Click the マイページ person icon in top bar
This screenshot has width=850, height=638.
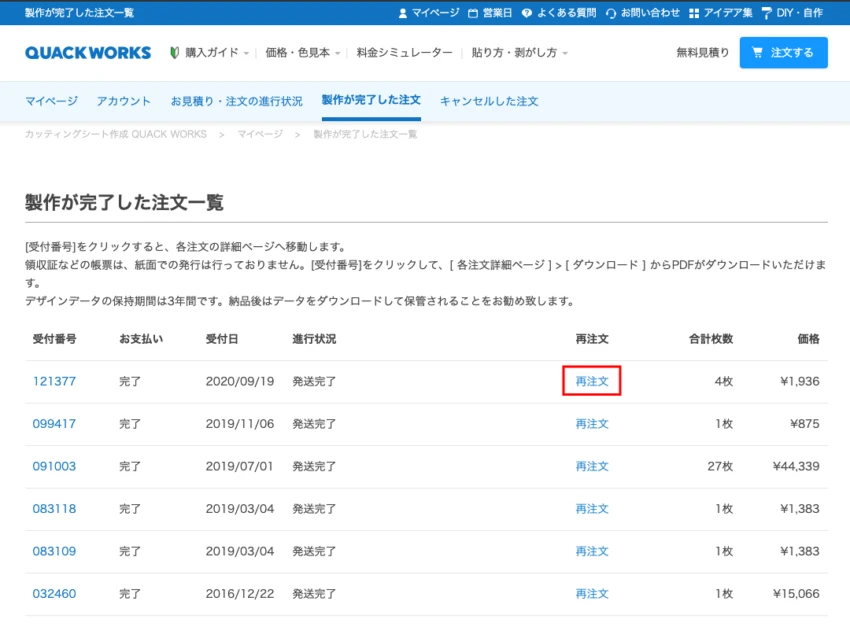(x=403, y=13)
